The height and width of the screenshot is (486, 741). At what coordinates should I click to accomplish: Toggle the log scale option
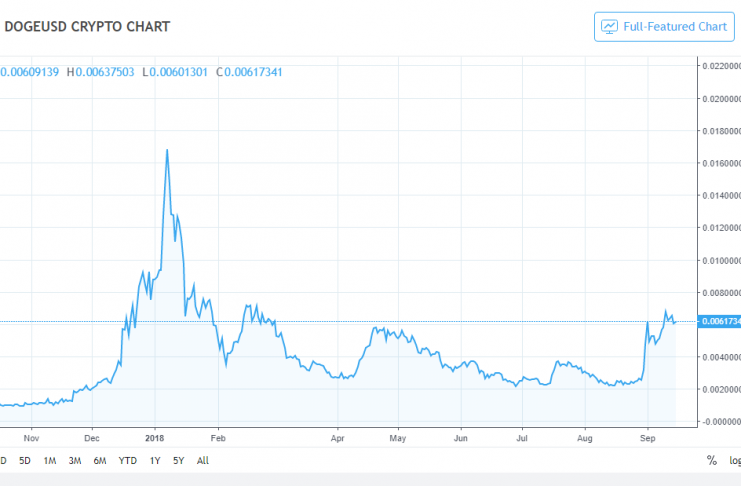pos(735,460)
